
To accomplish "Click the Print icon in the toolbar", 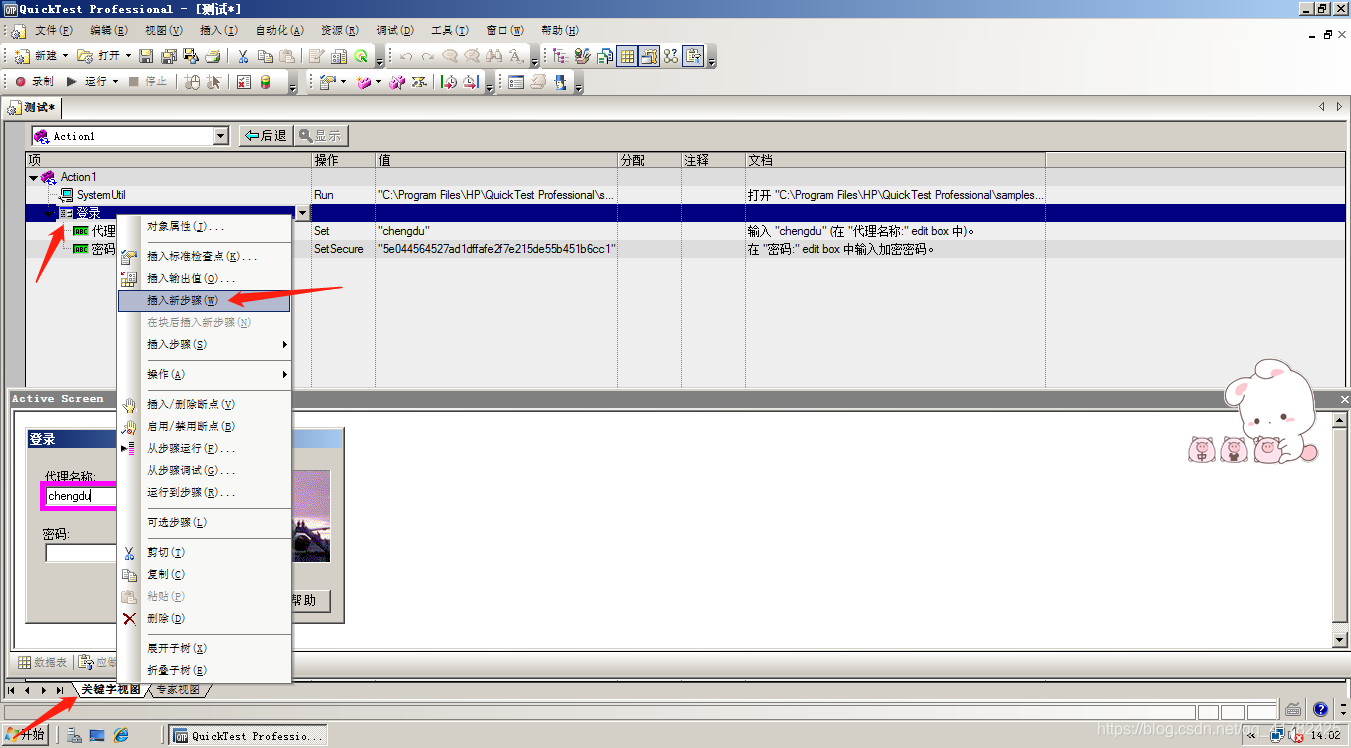I will pos(212,56).
